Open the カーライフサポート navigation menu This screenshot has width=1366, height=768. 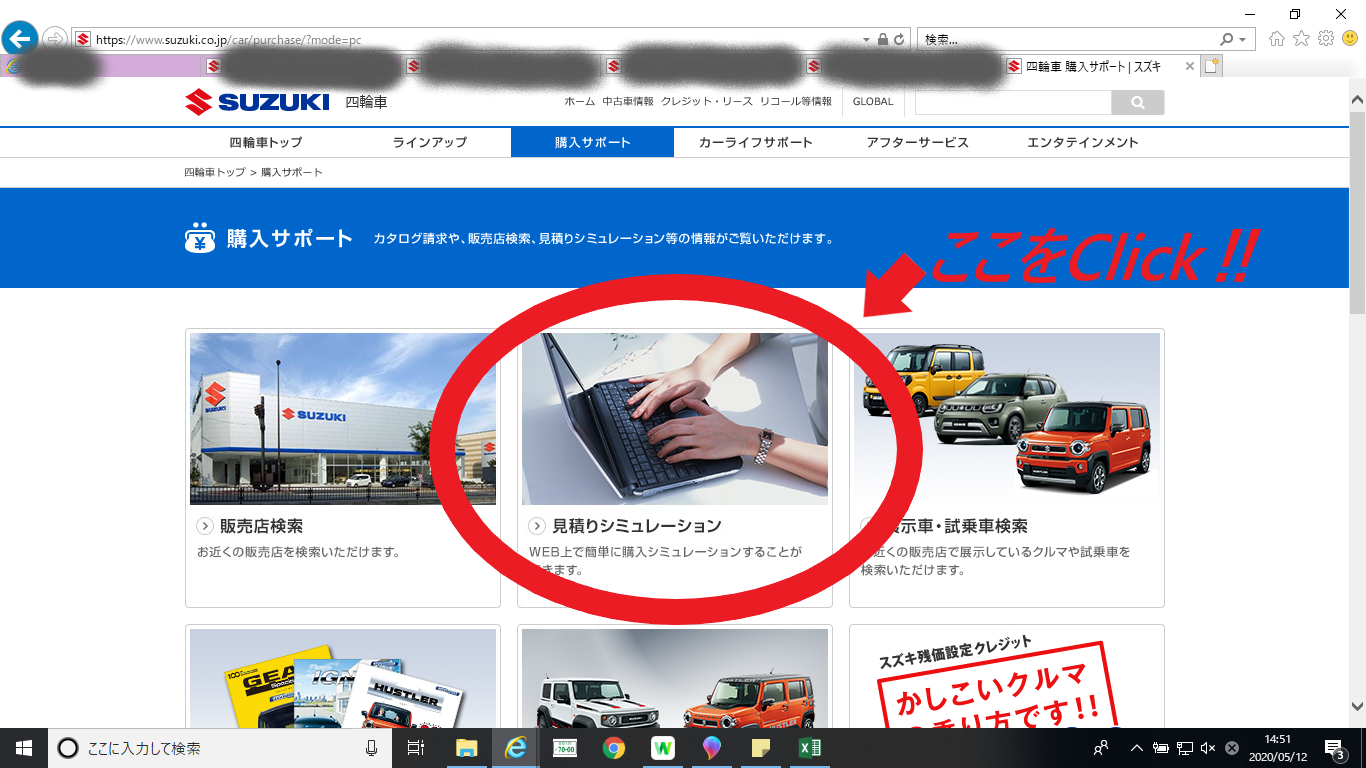(x=756, y=142)
